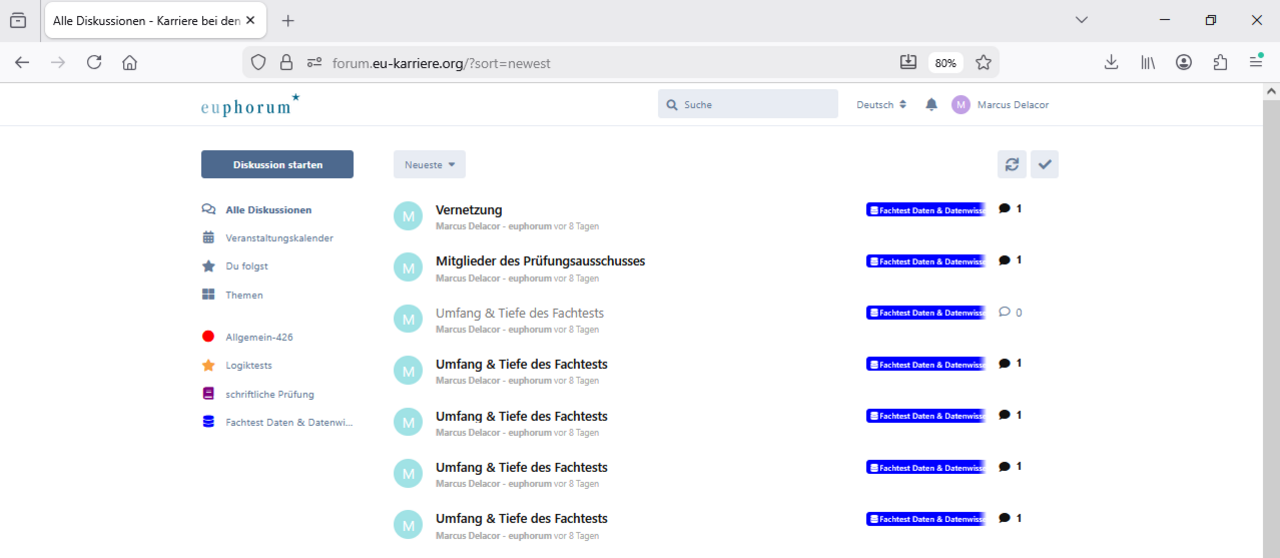Image resolution: width=1280 pixels, height=558 pixels.
Task: Select Alle Diskussionen in sidebar
Action: point(268,210)
